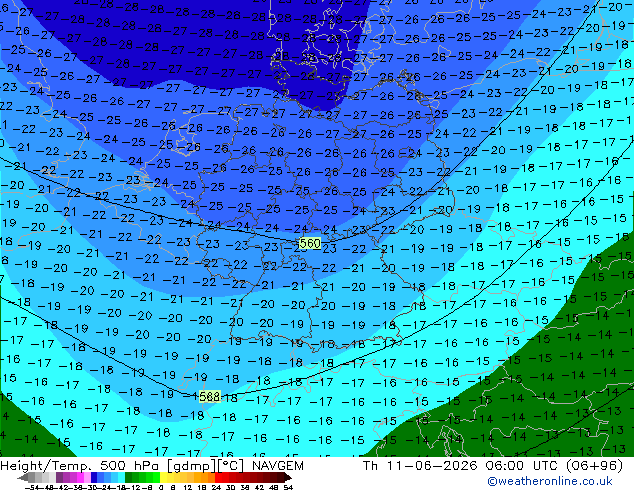Click the 'Height/Temp. 500 hPa' map title

[81, 466]
